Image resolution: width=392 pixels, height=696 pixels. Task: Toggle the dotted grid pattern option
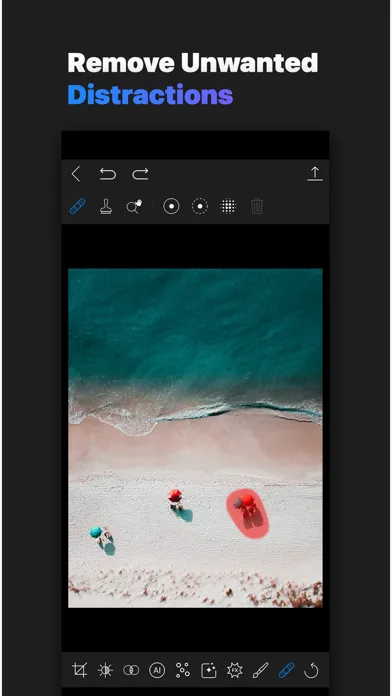[x=228, y=206]
